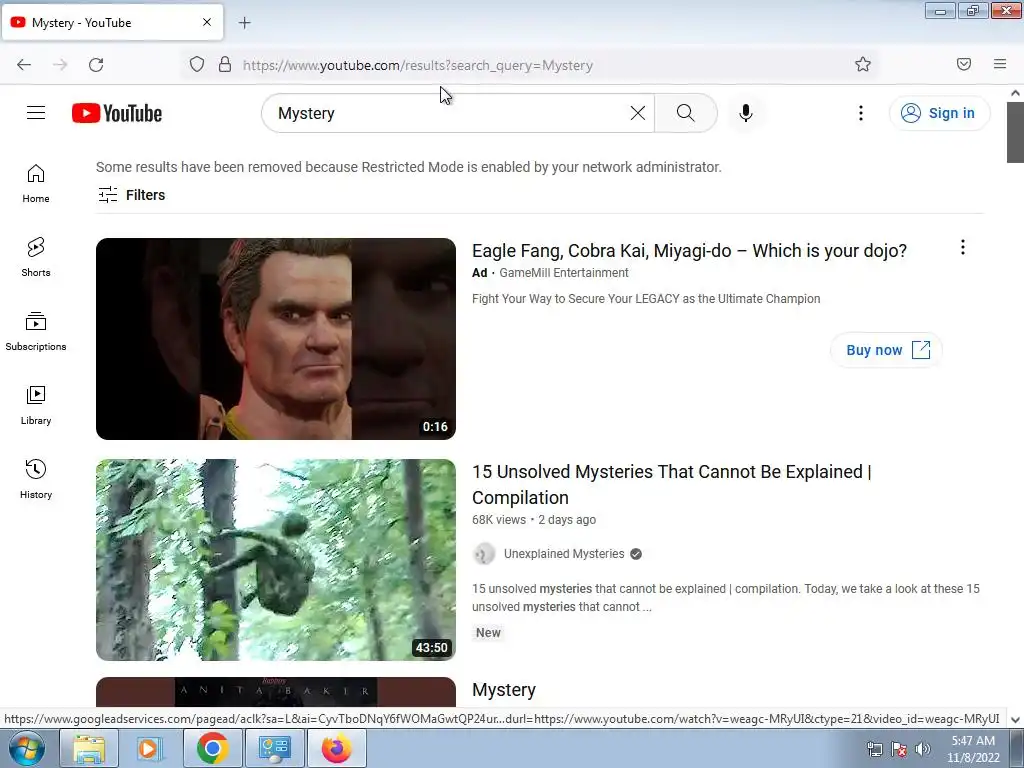Open File Explorer from the taskbar
1024x768 pixels.
(x=89, y=748)
